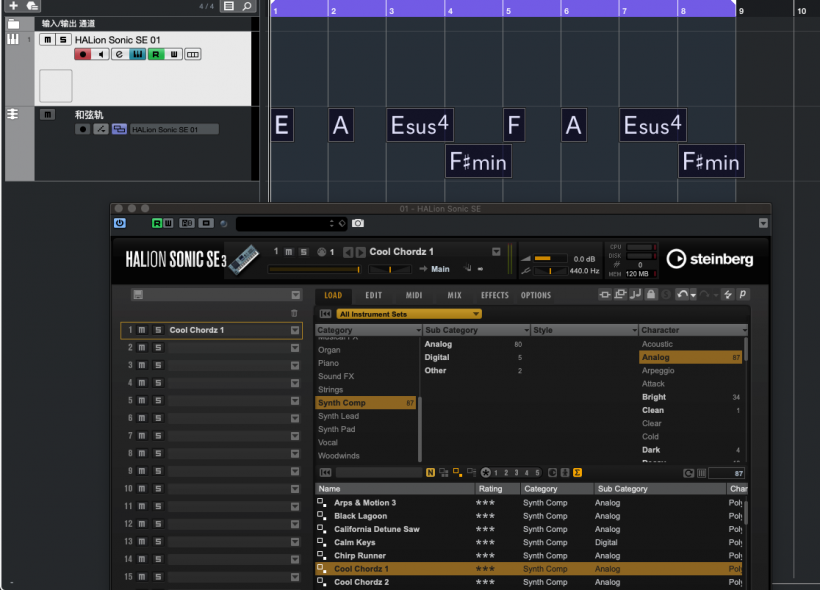The image size is (820, 590).
Task: Open the Style column dropdown
Action: coord(634,330)
